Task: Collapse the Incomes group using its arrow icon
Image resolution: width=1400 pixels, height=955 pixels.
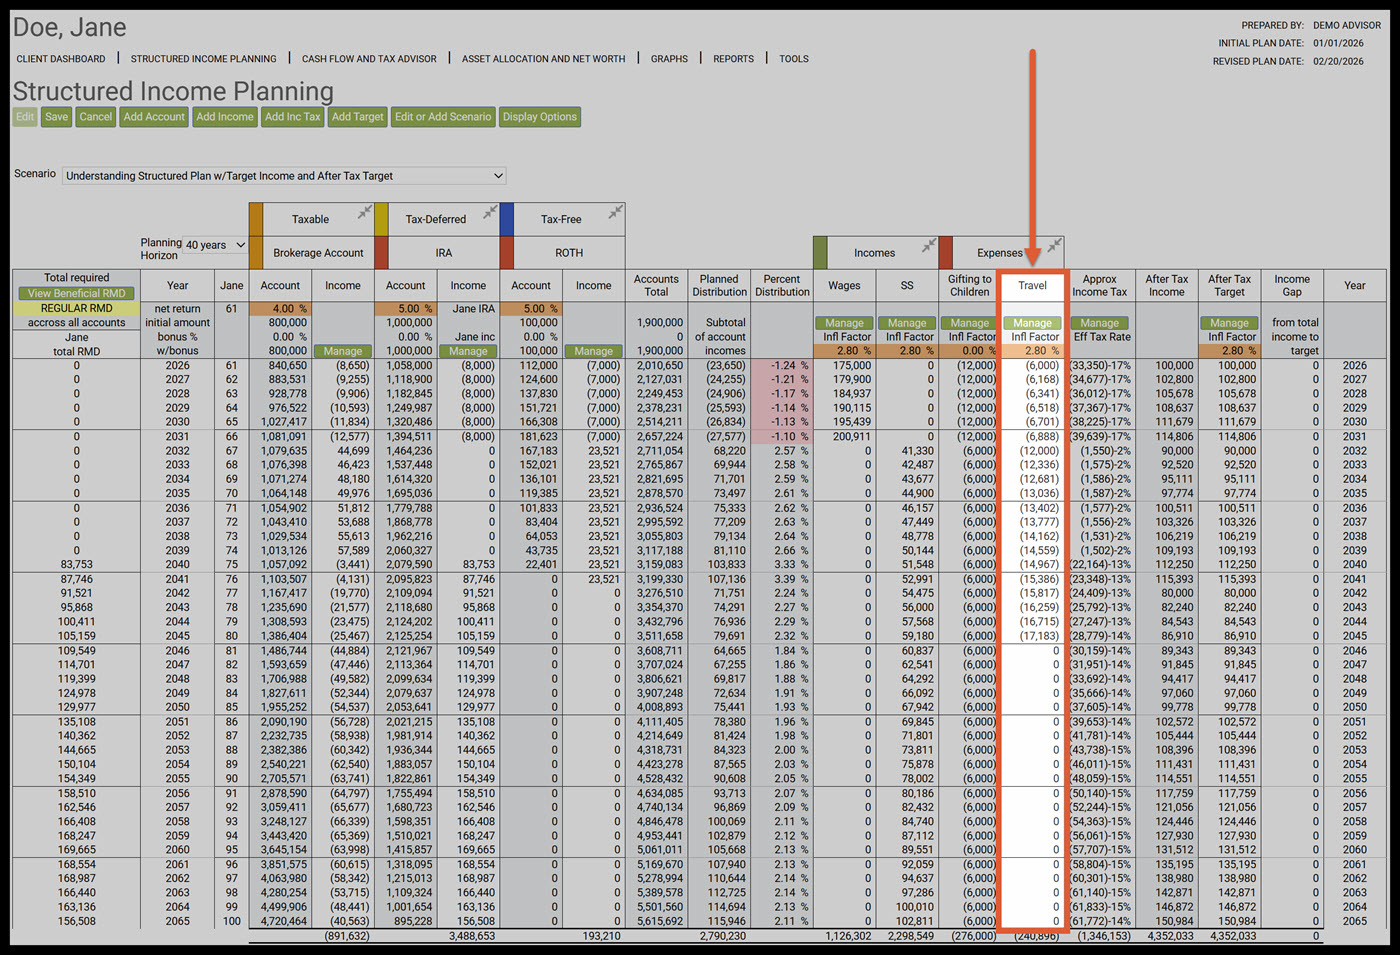Action: (x=929, y=244)
